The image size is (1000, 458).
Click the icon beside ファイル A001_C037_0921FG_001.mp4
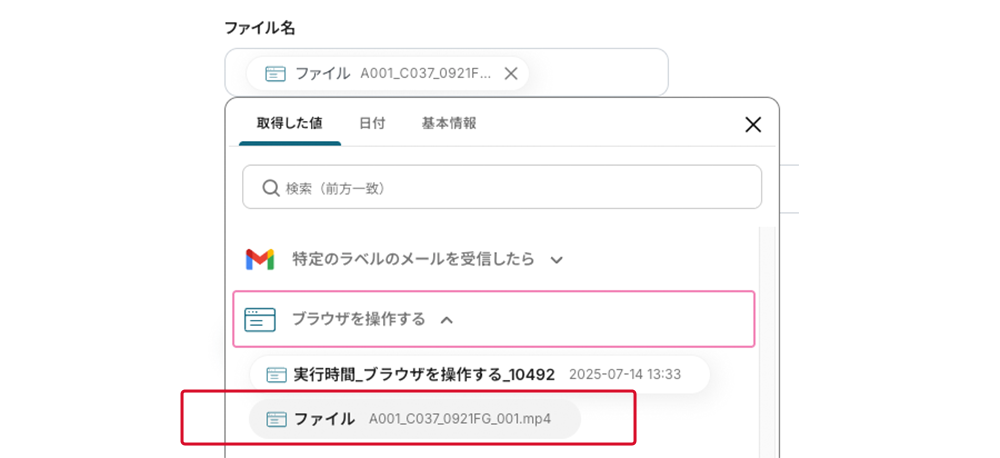276,419
